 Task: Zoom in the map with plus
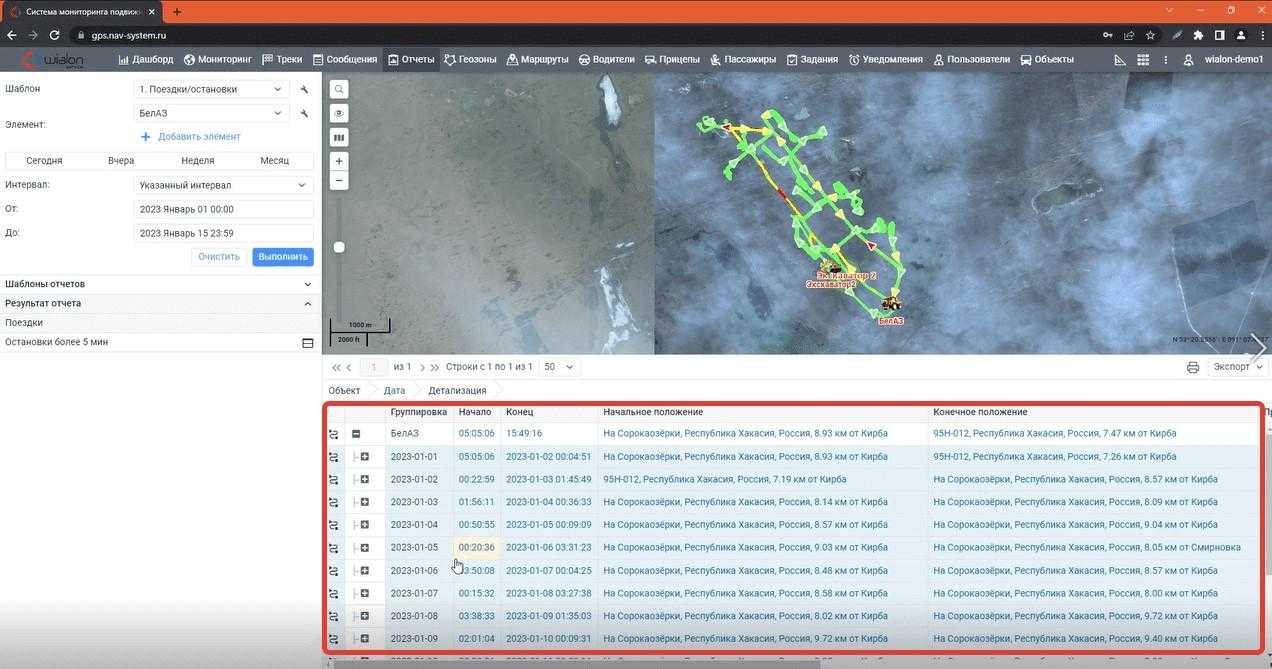point(340,161)
